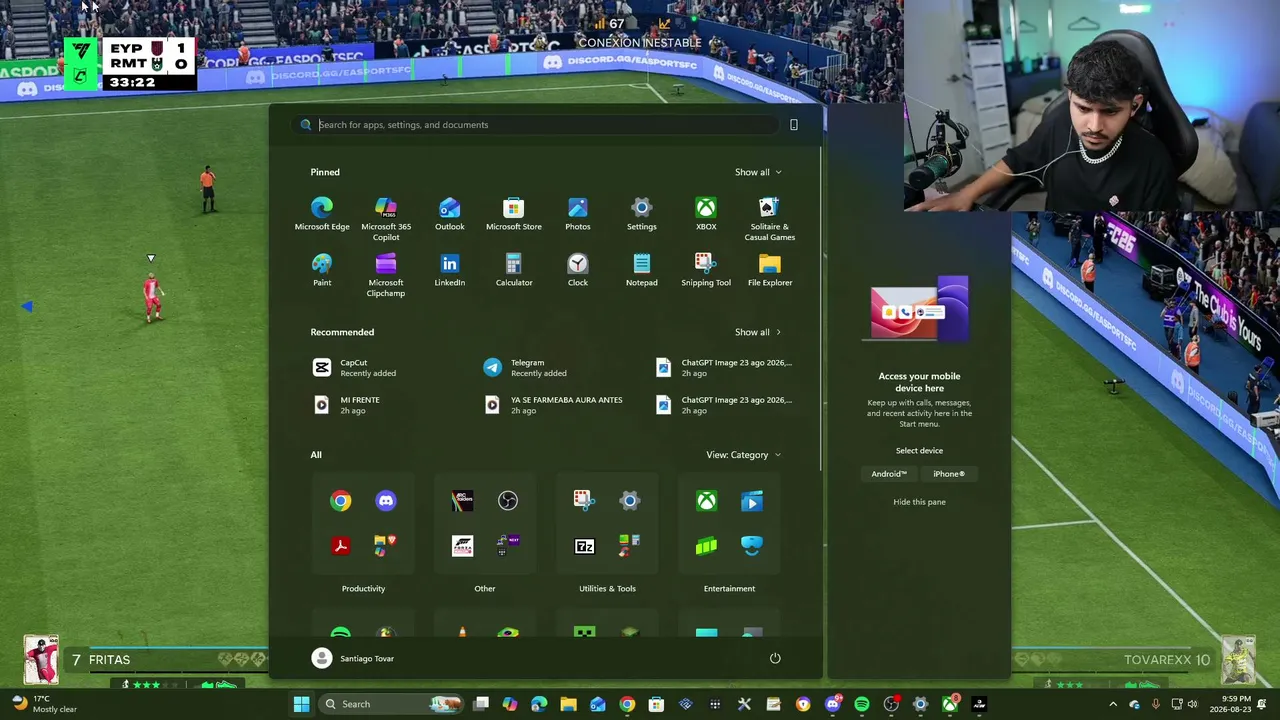Select iPhone as mobile device

pos(949,474)
